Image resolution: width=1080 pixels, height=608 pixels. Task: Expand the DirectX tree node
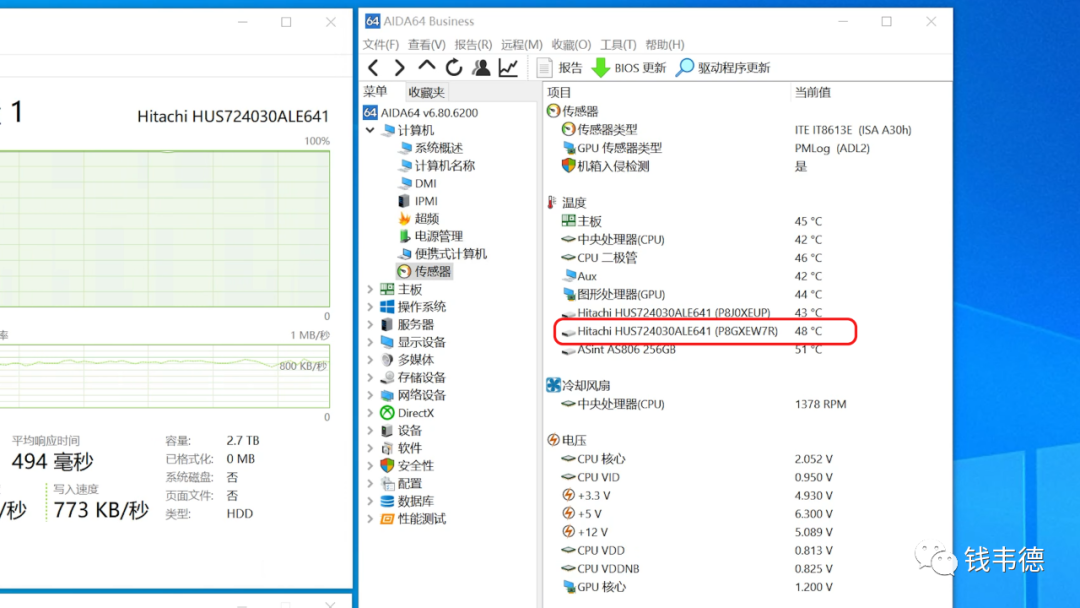[x=371, y=413]
